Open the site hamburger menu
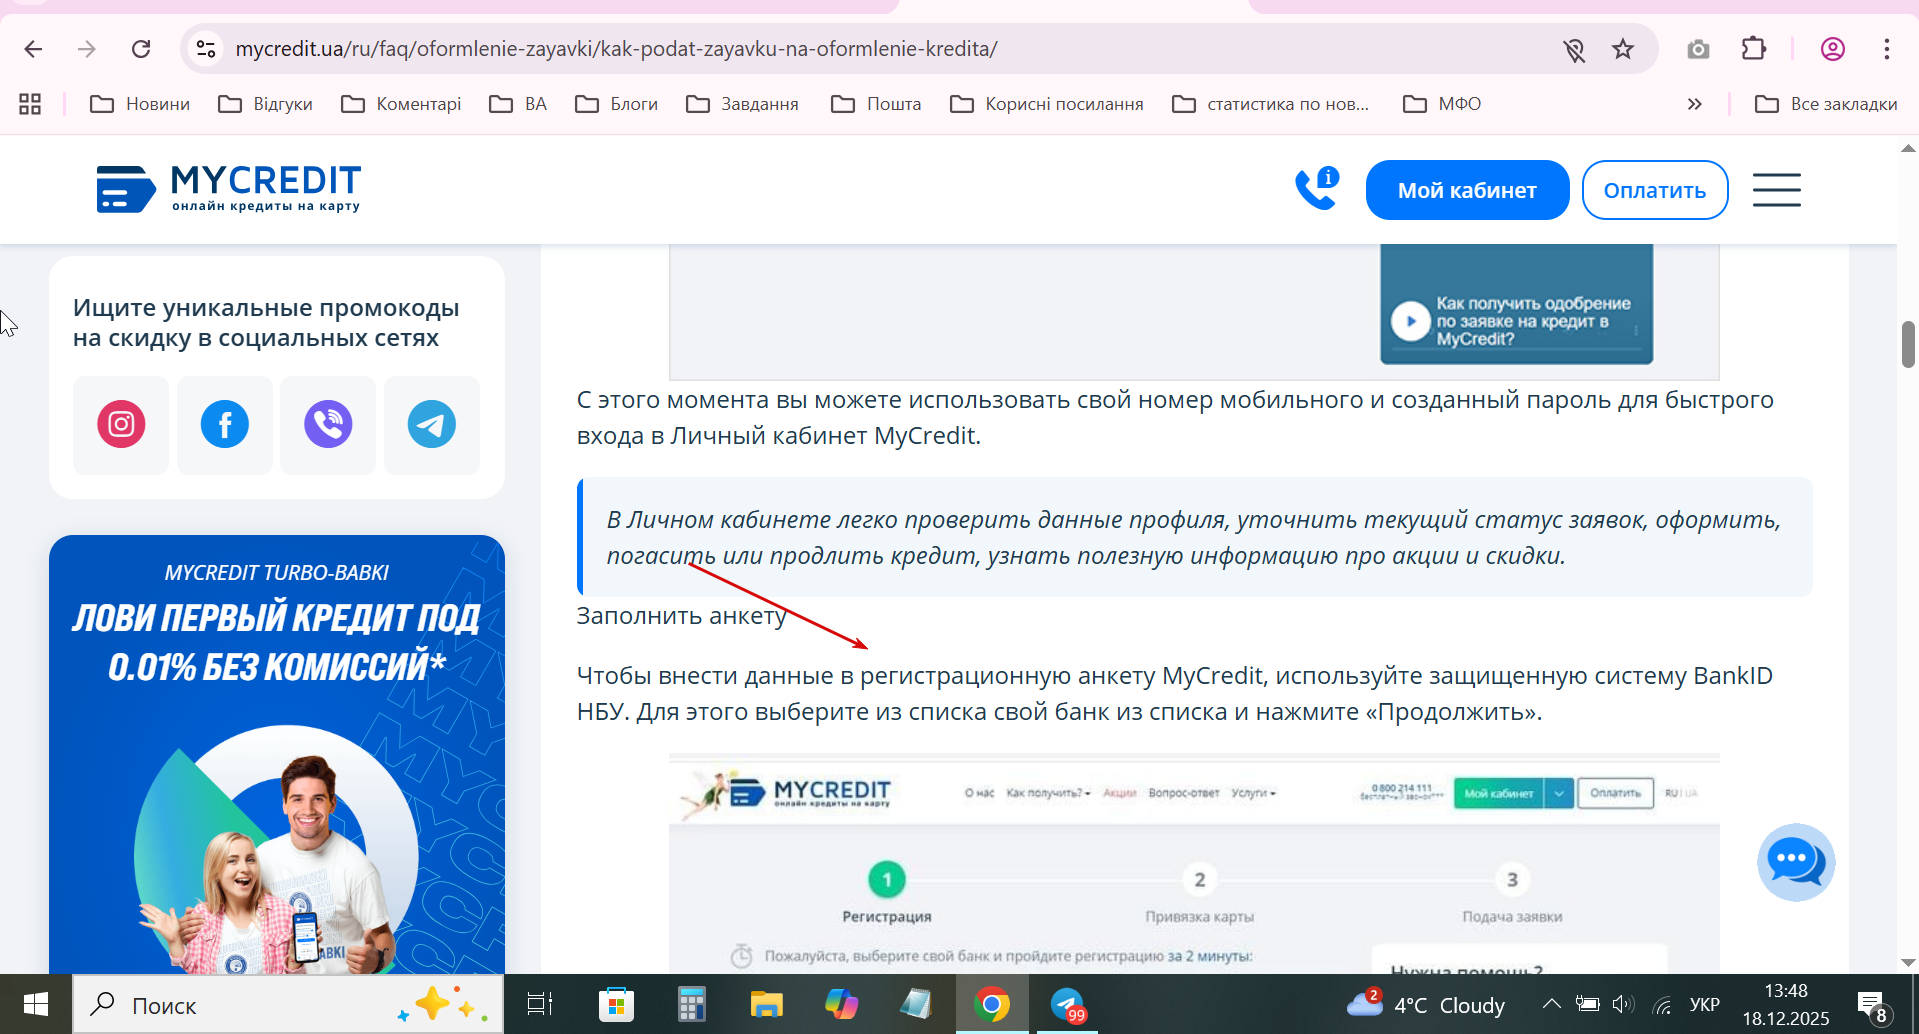This screenshot has width=1919, height=1034. 1777,190
